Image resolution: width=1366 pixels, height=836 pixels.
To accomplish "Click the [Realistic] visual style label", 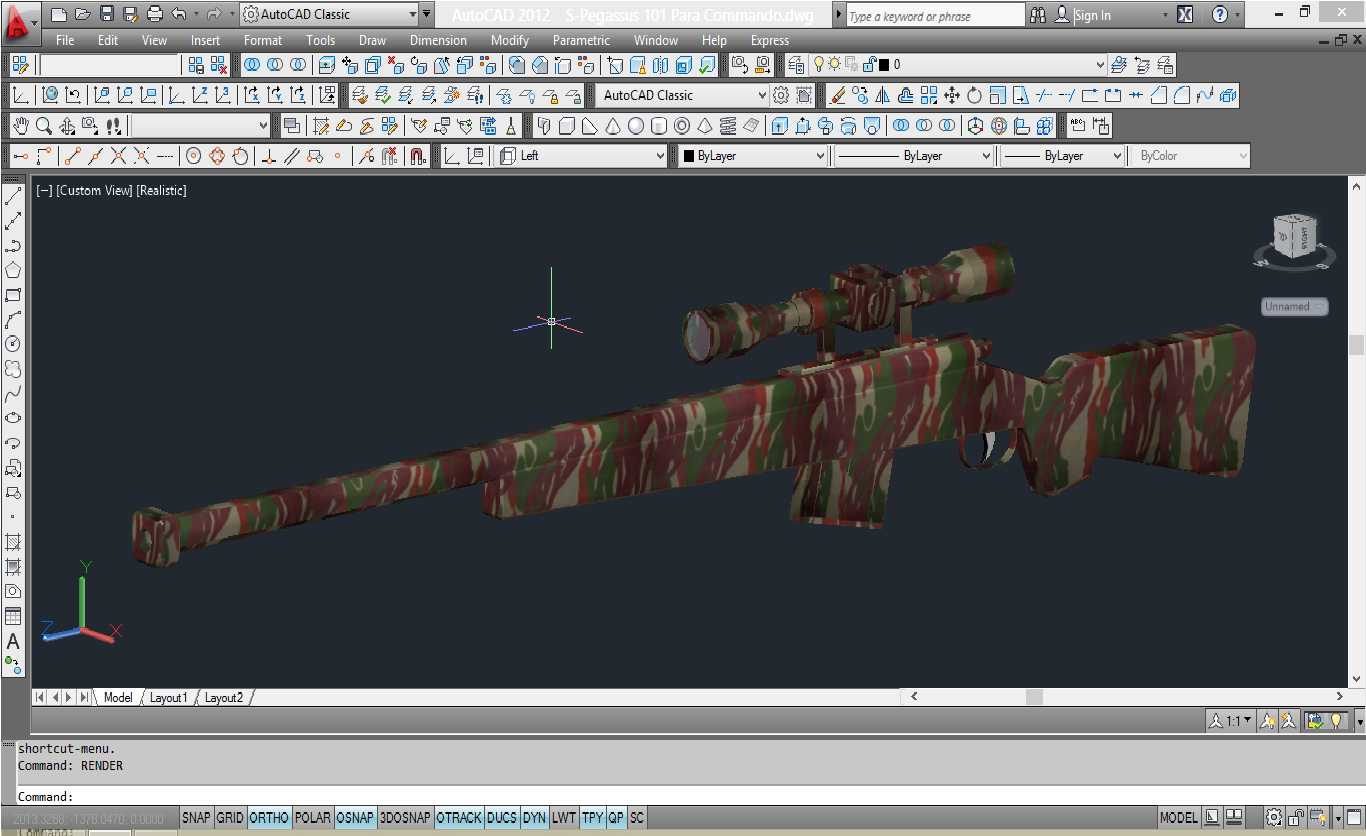I will coord(161,190).
